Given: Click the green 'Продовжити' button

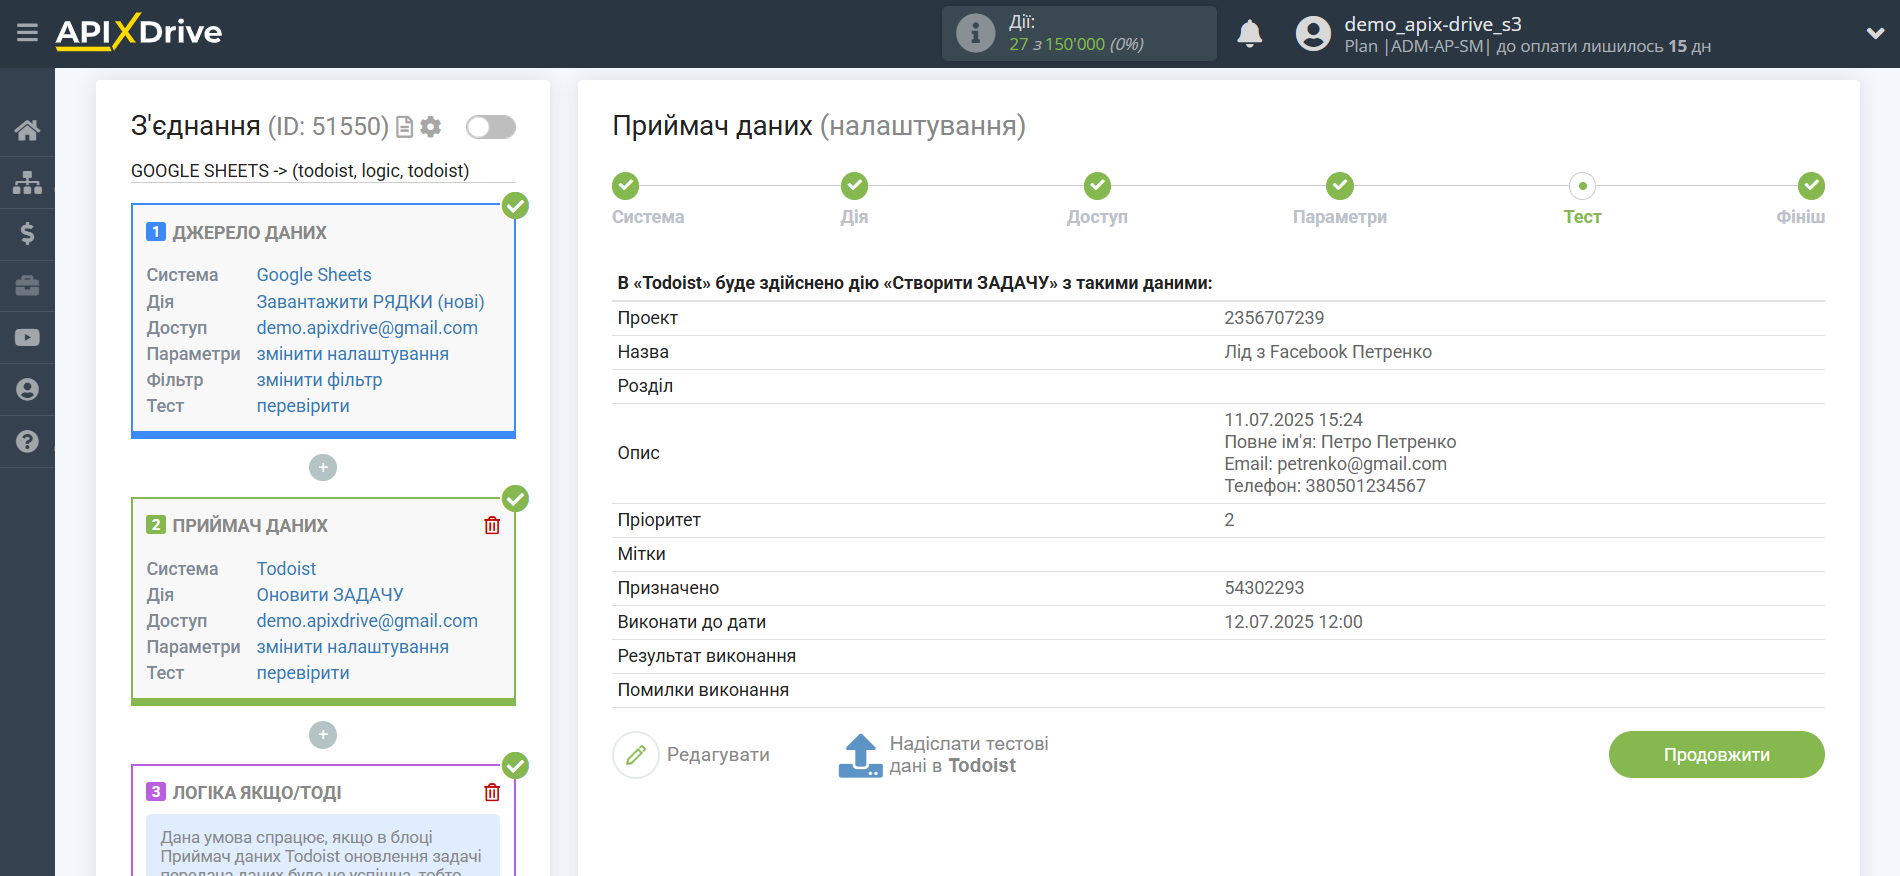Looking at the screenshot, I should click(1716, 755).
